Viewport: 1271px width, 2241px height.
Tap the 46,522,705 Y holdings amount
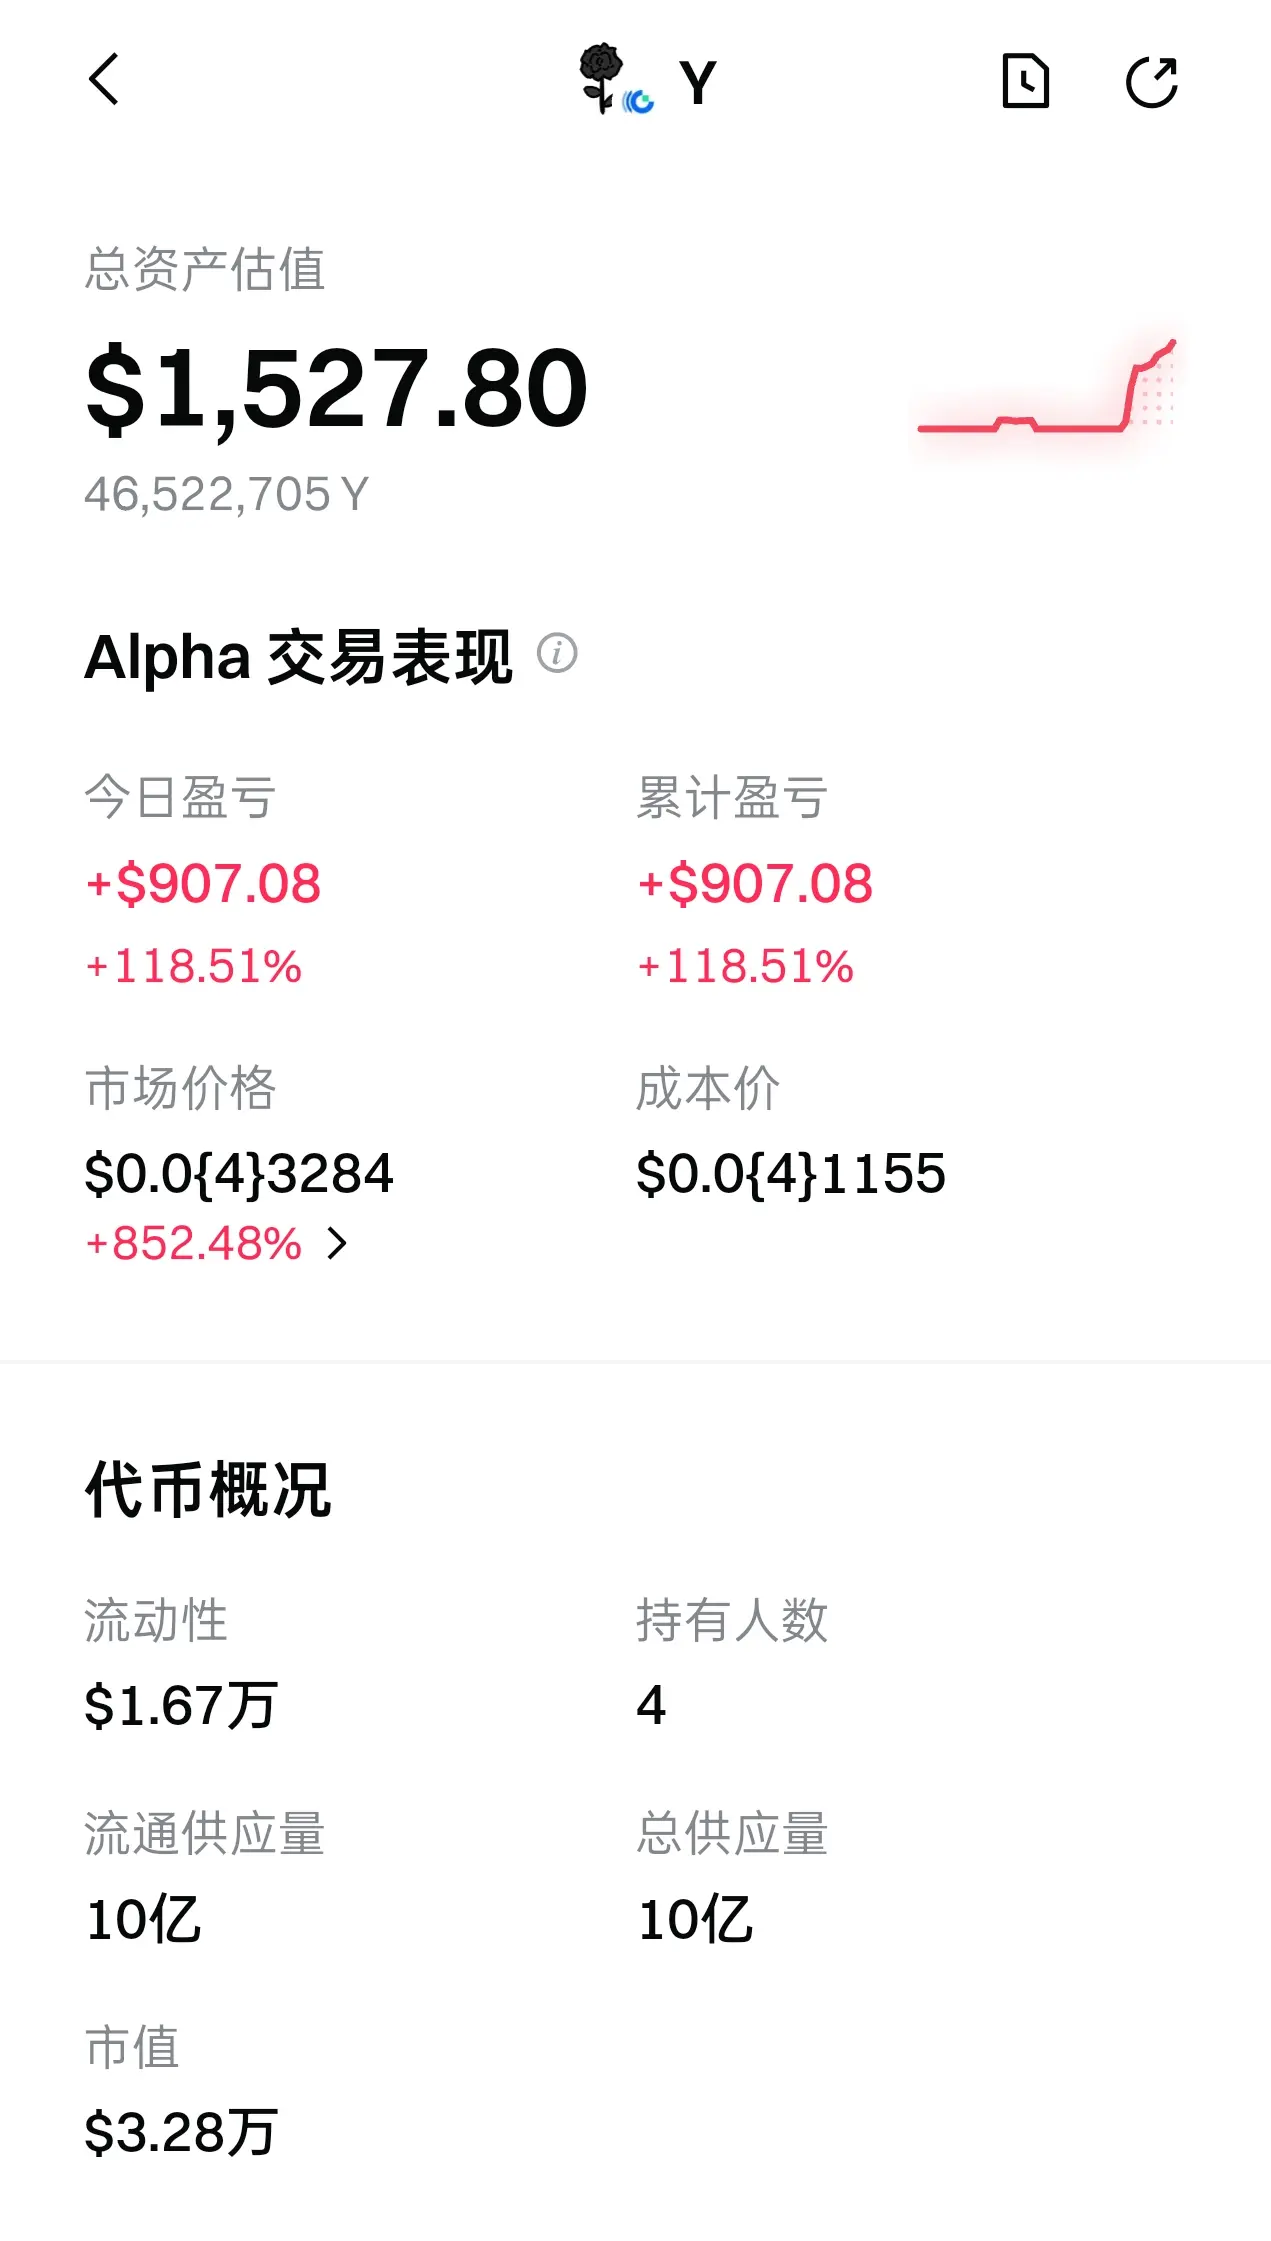pos(227,494)
